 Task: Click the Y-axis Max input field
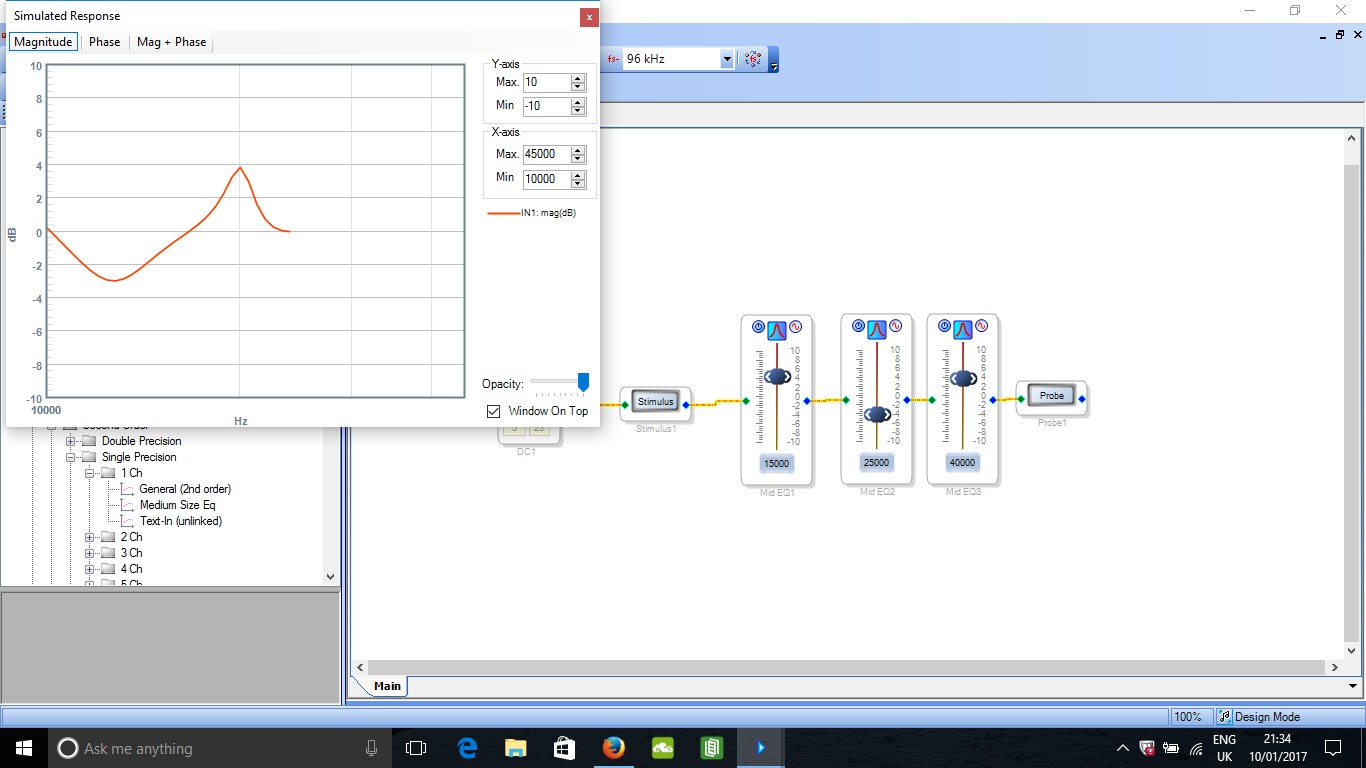(546, 82)
